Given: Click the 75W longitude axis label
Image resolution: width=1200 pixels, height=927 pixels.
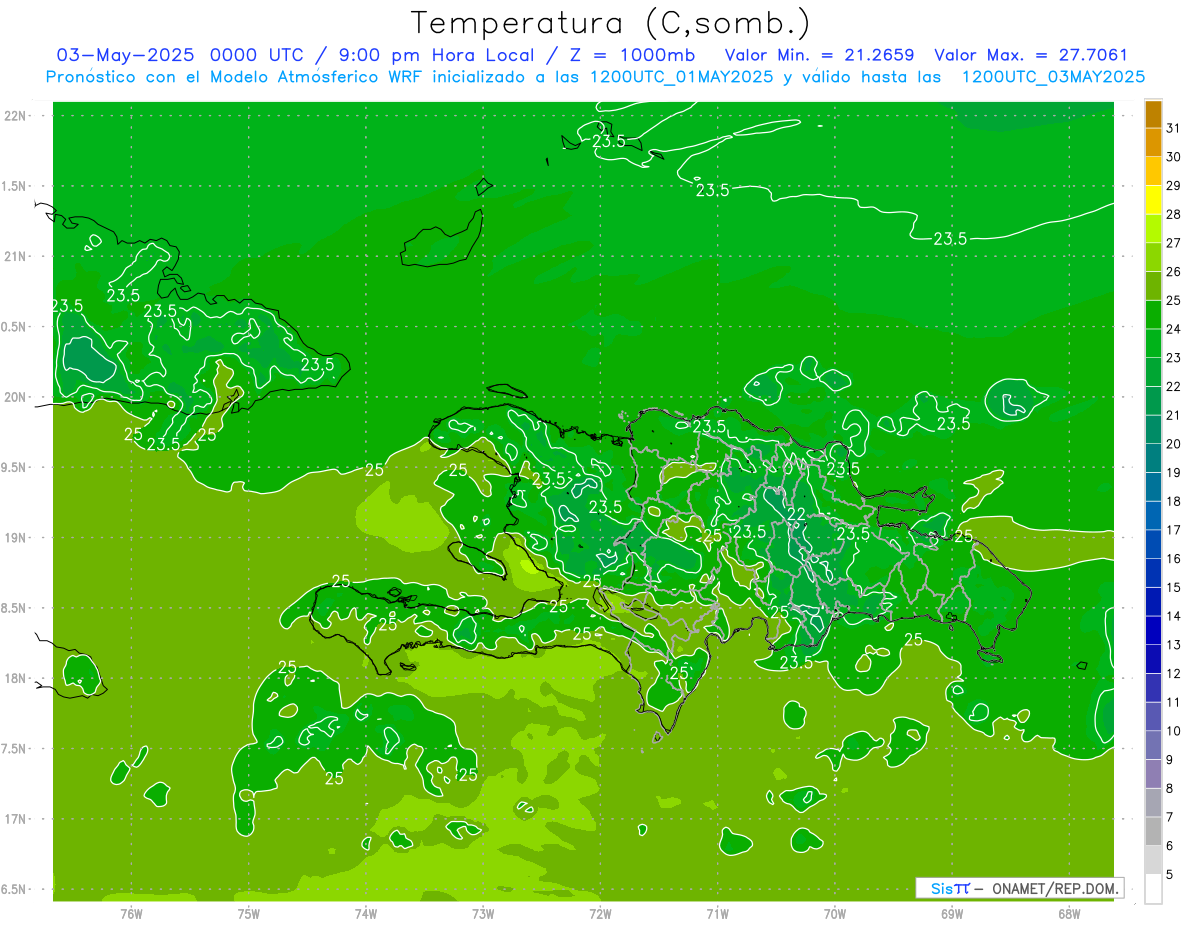Looking at the screenshot, I should click(249, 914).
